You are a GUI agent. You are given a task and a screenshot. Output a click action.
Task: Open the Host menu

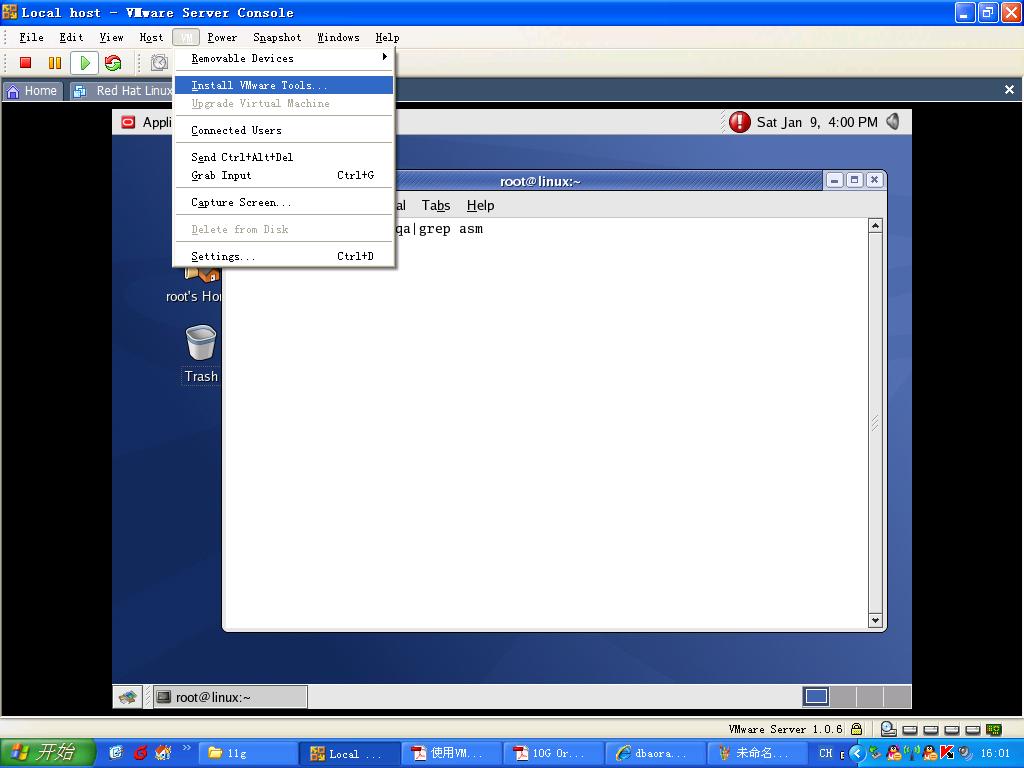click(x=151, y=37)
